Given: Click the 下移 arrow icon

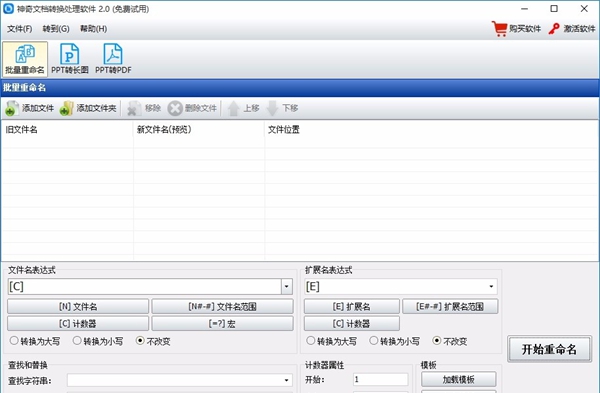Looking at the screenshot, I should coord(272,108).
